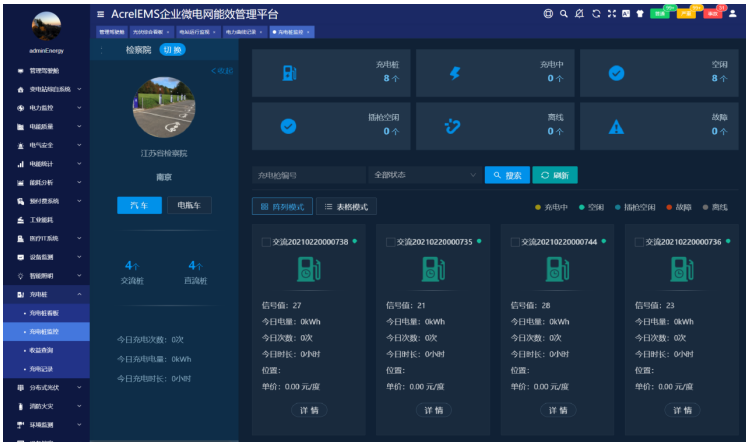Tick checkbox for charger 交流20210220000735
746x442 pixels.
pyautogui.click(x=390, y=242)
